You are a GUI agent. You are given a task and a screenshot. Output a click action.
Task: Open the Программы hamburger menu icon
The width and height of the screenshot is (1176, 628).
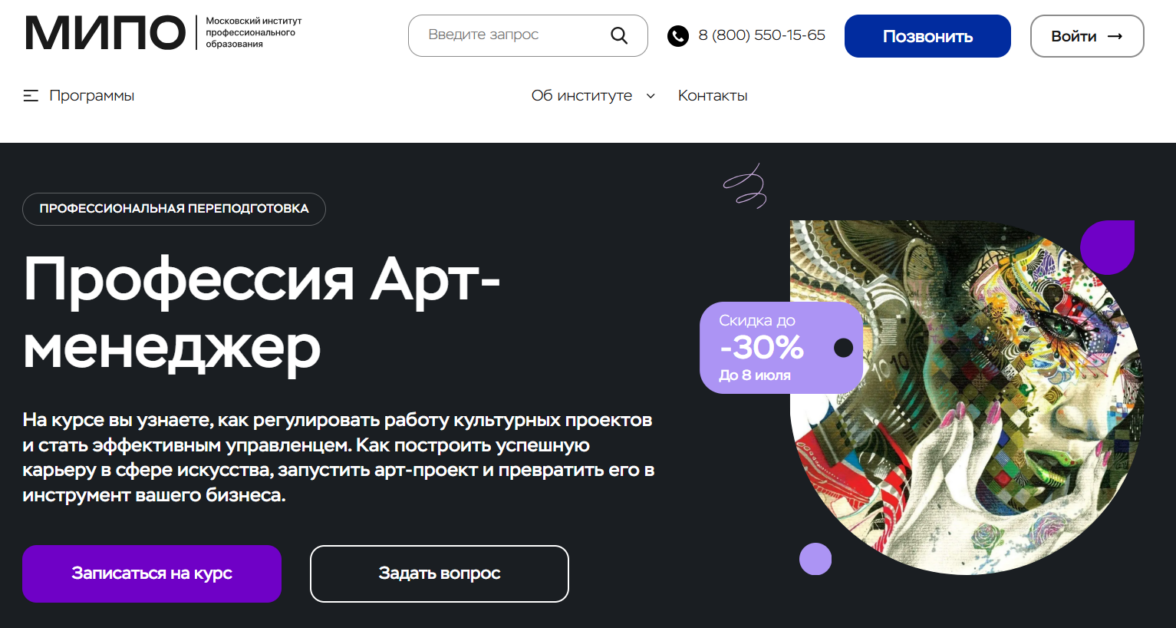click(x=31, y=96)
